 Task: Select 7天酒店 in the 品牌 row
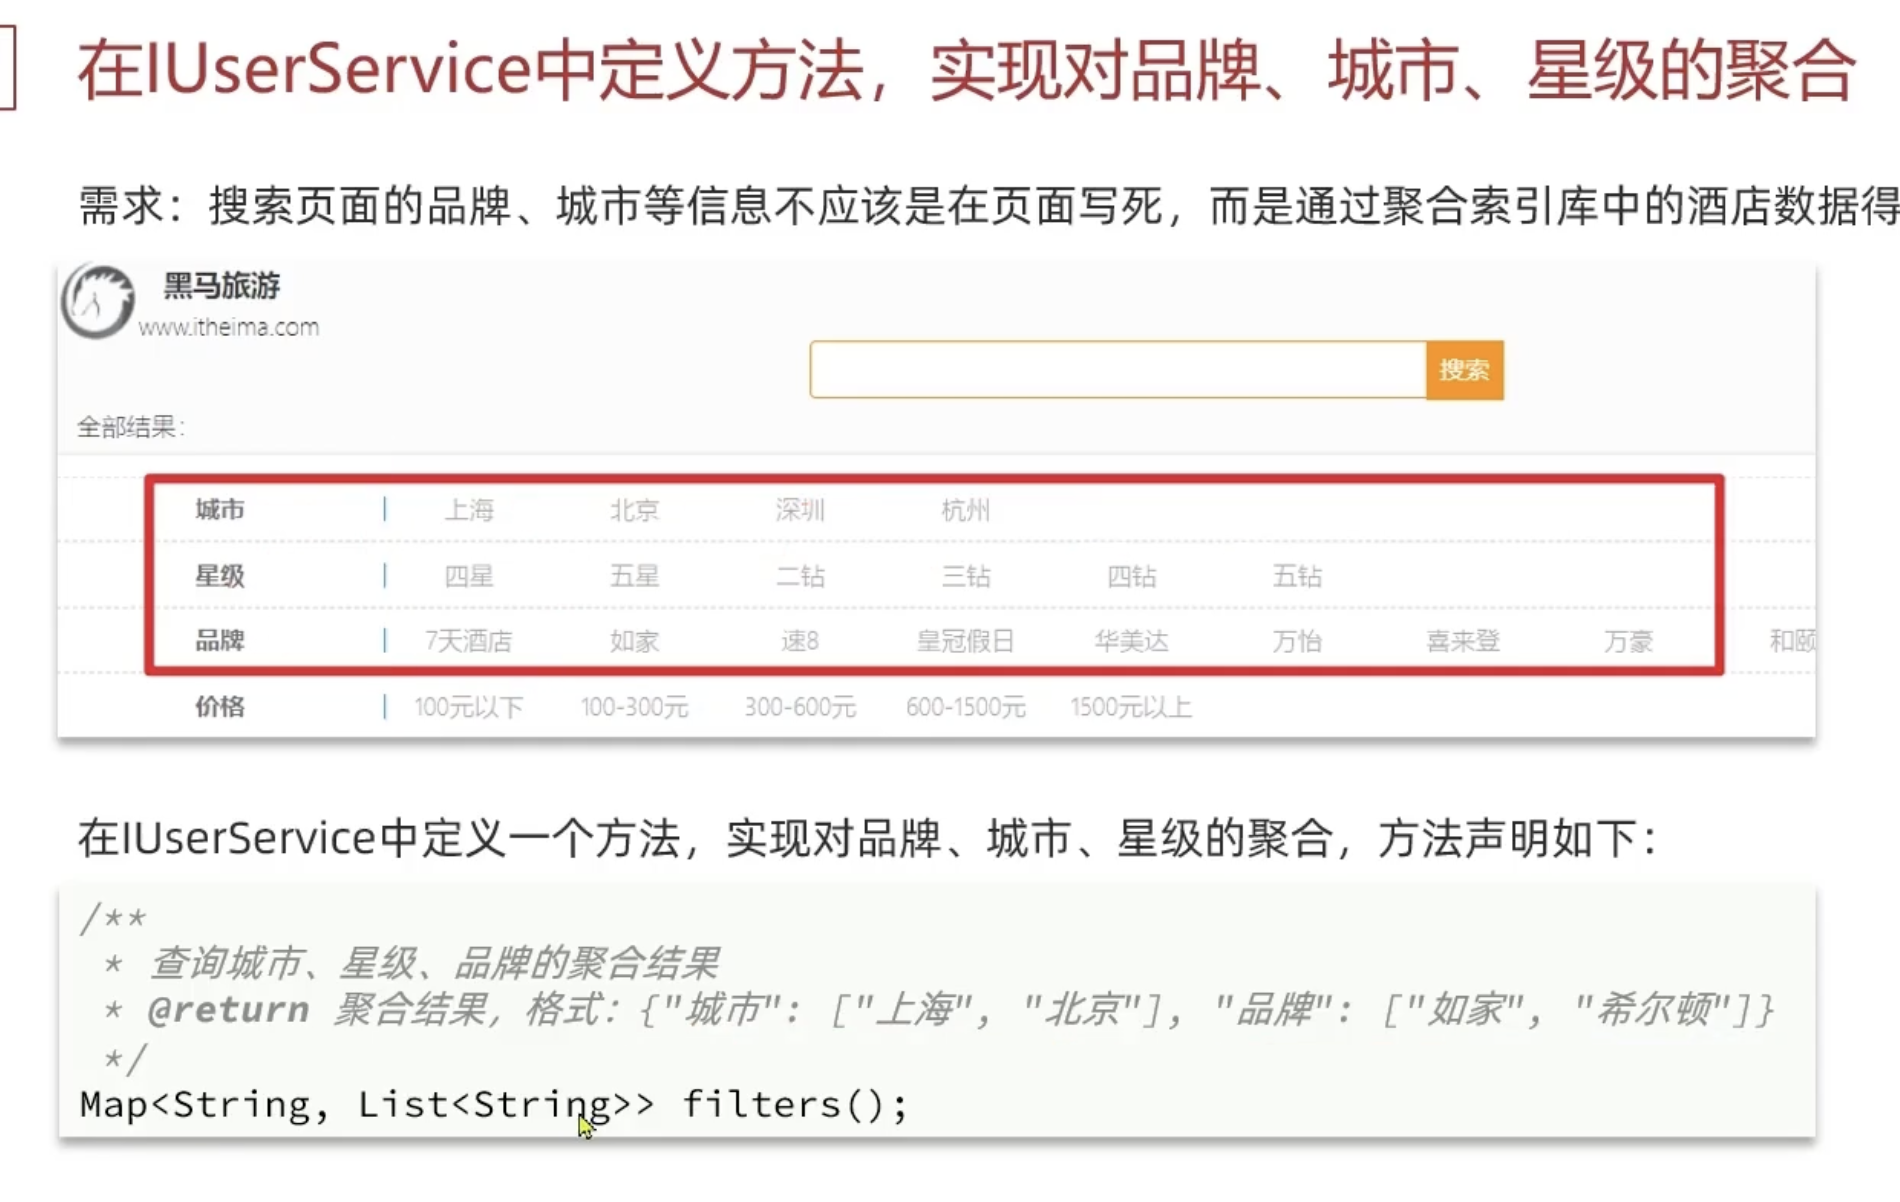tap(470, 641)
